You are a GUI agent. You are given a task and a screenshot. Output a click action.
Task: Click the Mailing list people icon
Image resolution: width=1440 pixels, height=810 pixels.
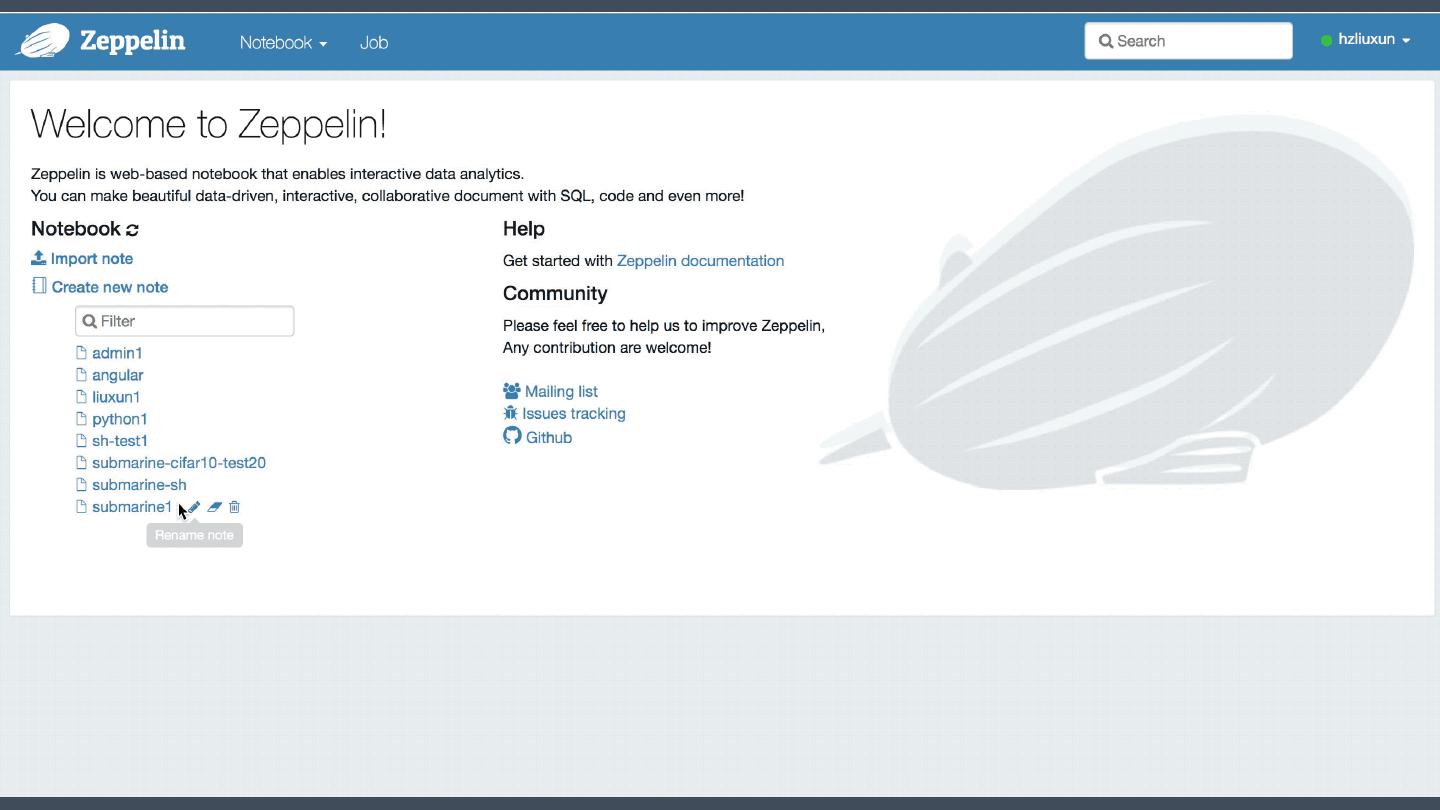pos(512,391)
